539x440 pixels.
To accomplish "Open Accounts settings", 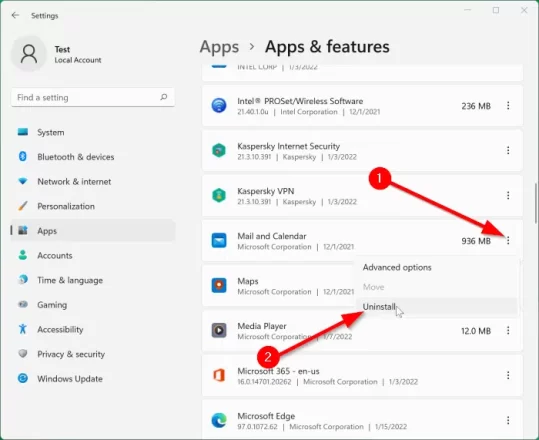I will click(x=93, y=255).
